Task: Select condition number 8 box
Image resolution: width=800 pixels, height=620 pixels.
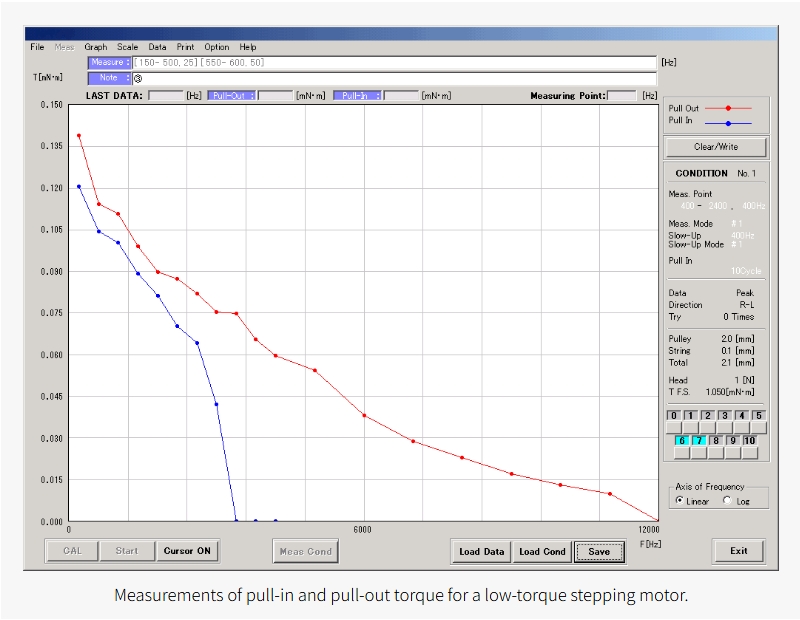Action: click(716, 440)
